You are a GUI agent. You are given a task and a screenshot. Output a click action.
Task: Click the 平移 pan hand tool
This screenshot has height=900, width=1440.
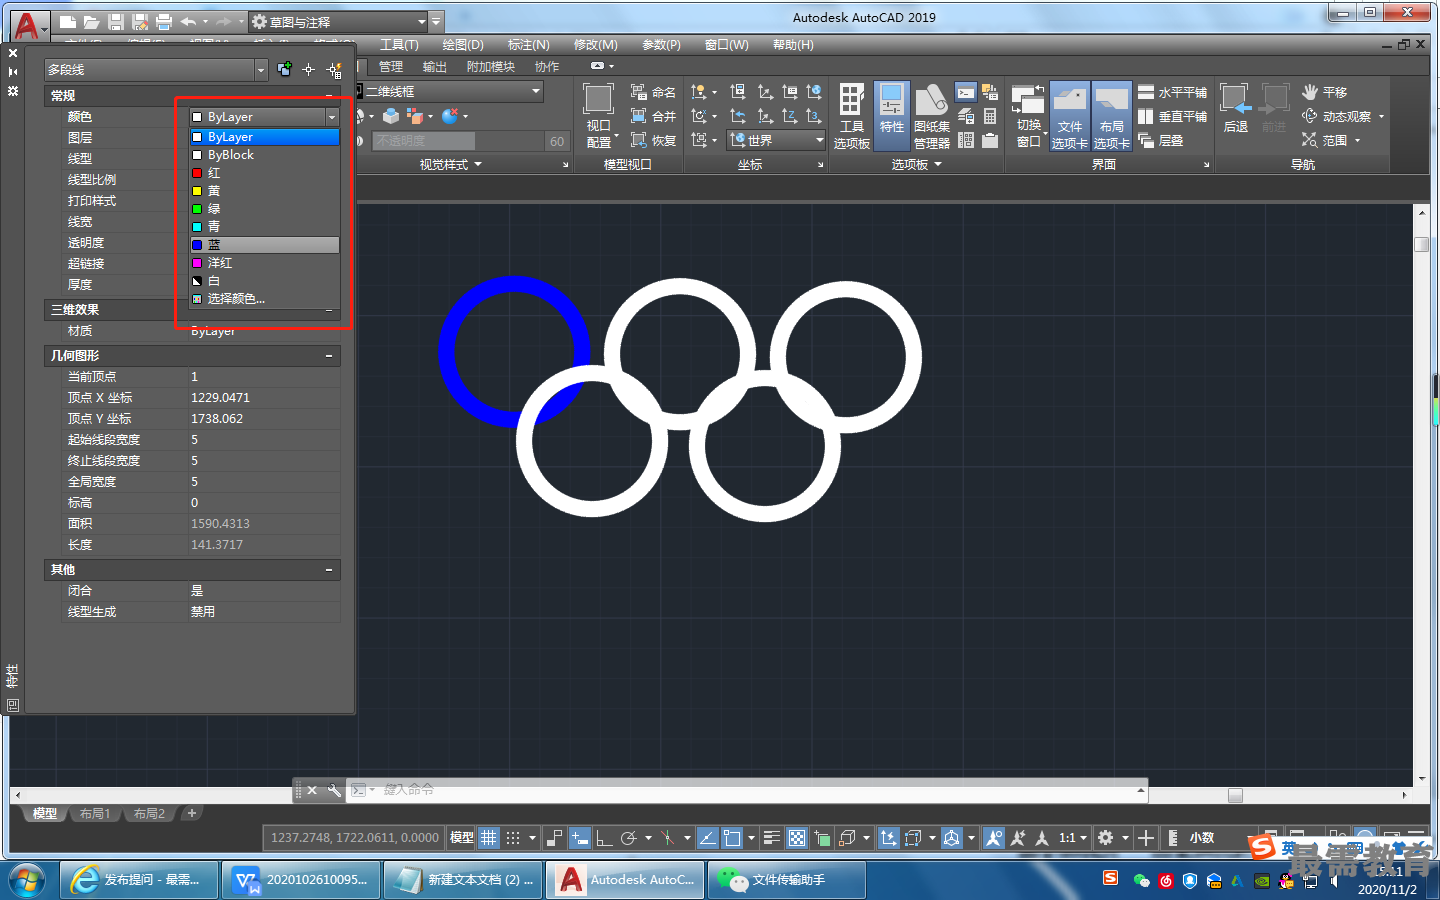pyautogui.click(x=1325, y=92)
